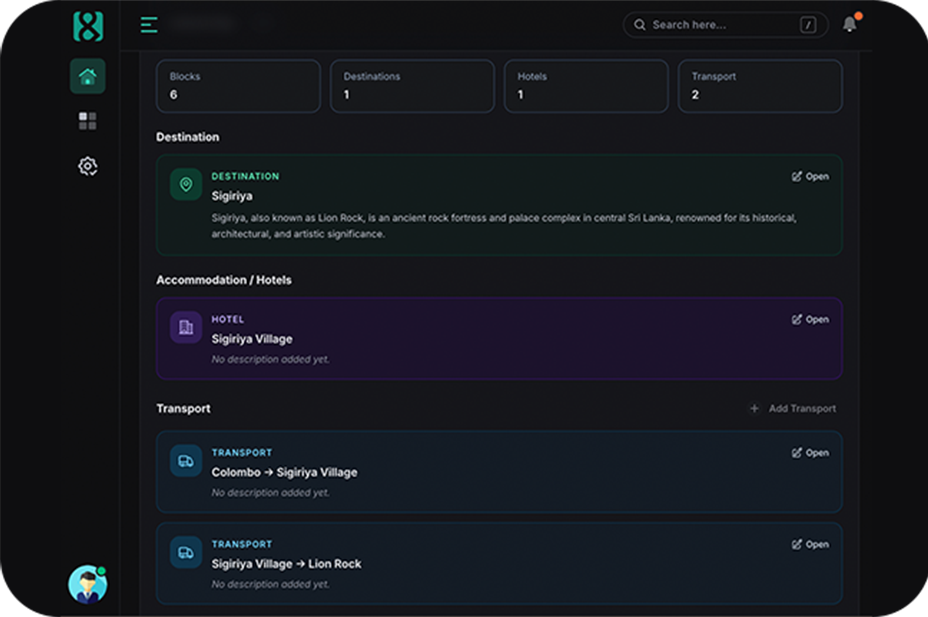Click the Sigiriya destination title
The width and height of the screenshot is (928, 617).
click(232, 196)
